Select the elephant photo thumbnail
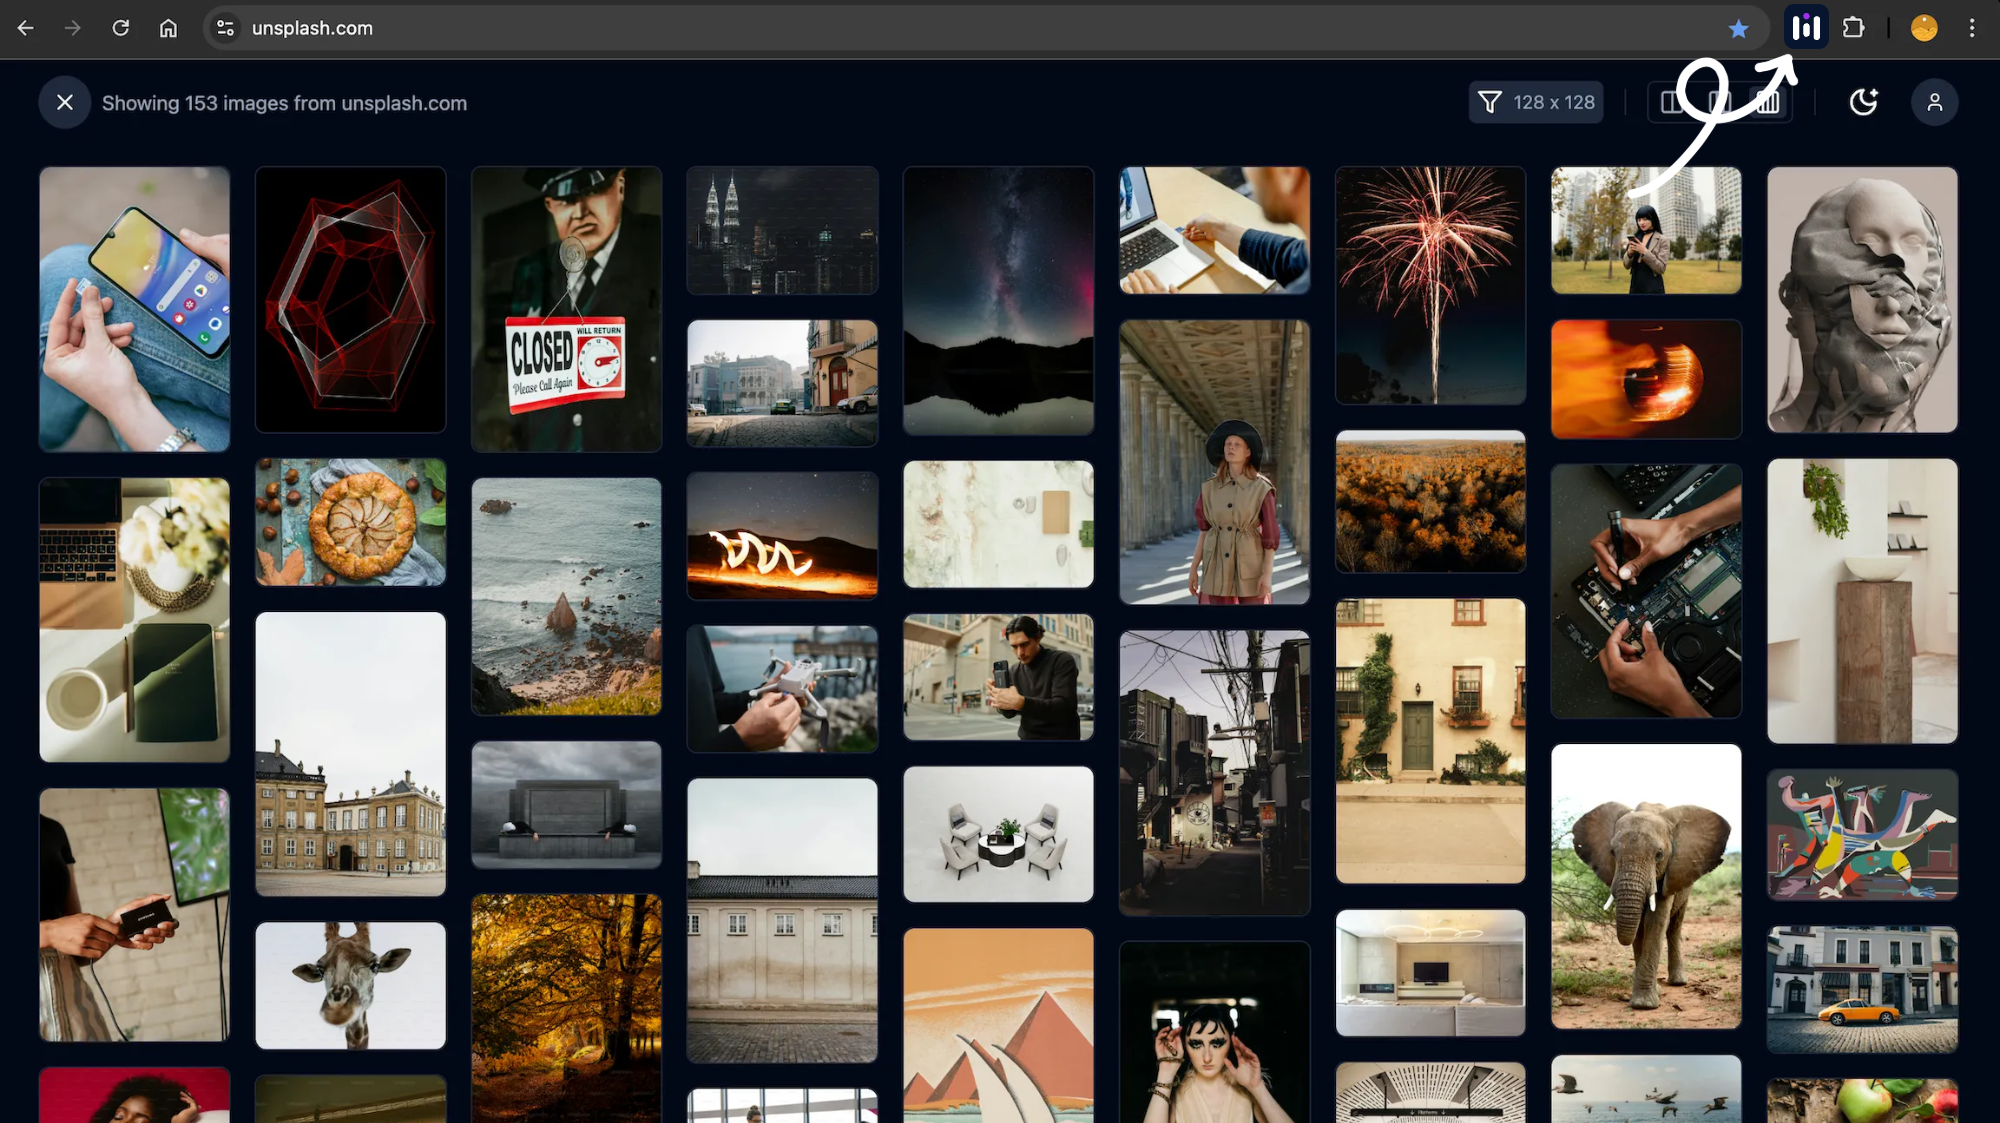 click(1645, 886)
